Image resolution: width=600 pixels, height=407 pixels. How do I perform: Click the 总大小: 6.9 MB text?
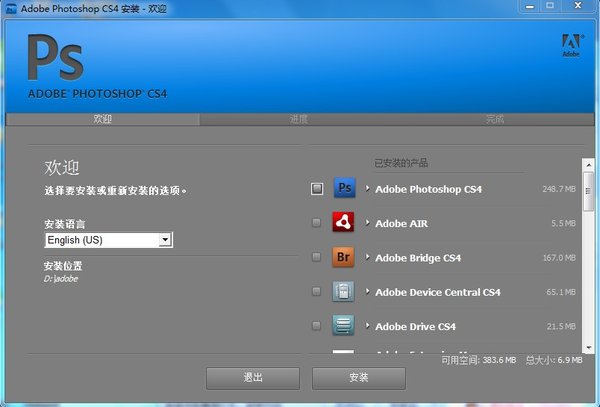click(554, 360)
